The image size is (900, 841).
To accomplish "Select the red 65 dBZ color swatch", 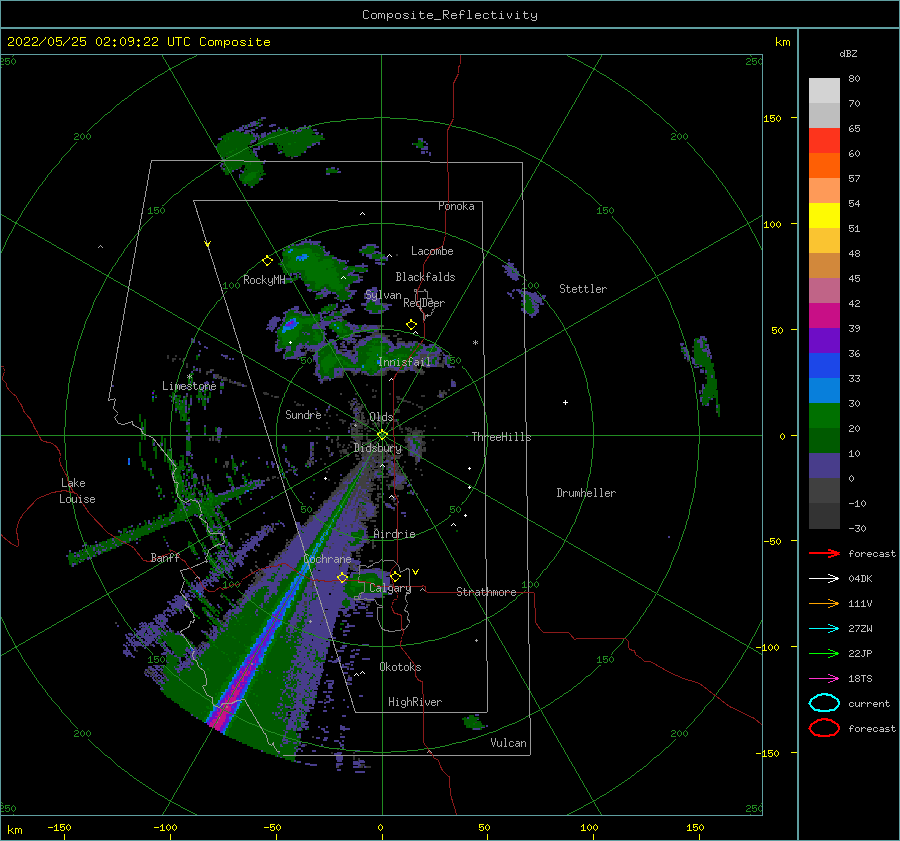I will pyautogui.click(x=824, y=140).
